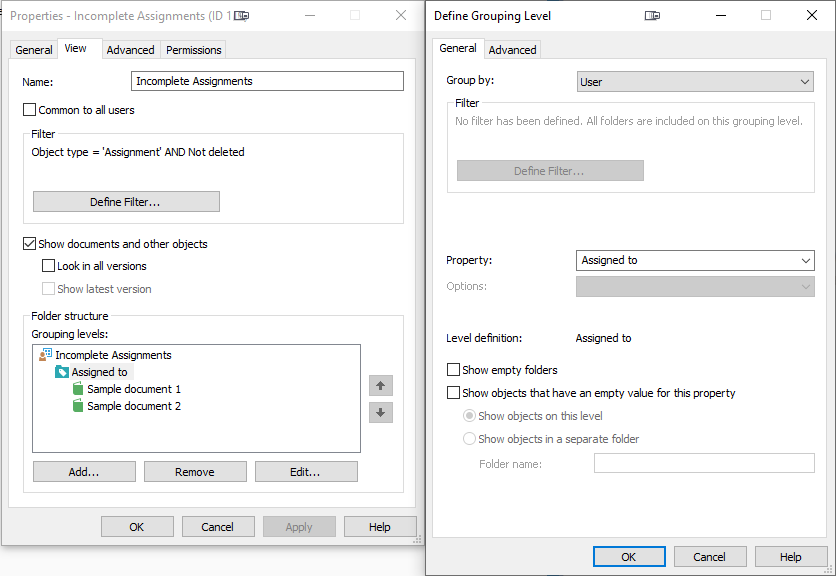Select Assigned to grouping level row

coord(100,372)
